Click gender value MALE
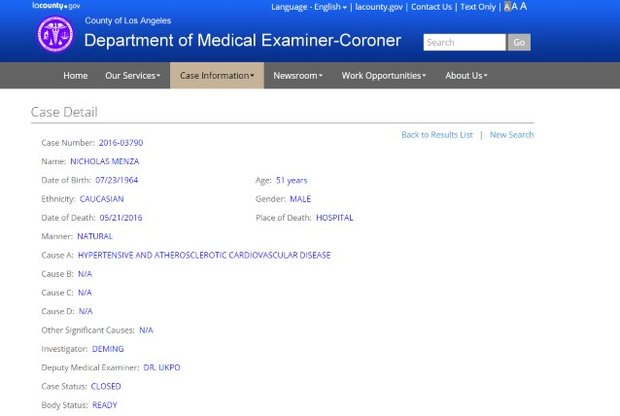The width and height of the screenshot is (620, 416). pyautogui.click(x=300, y=199)
